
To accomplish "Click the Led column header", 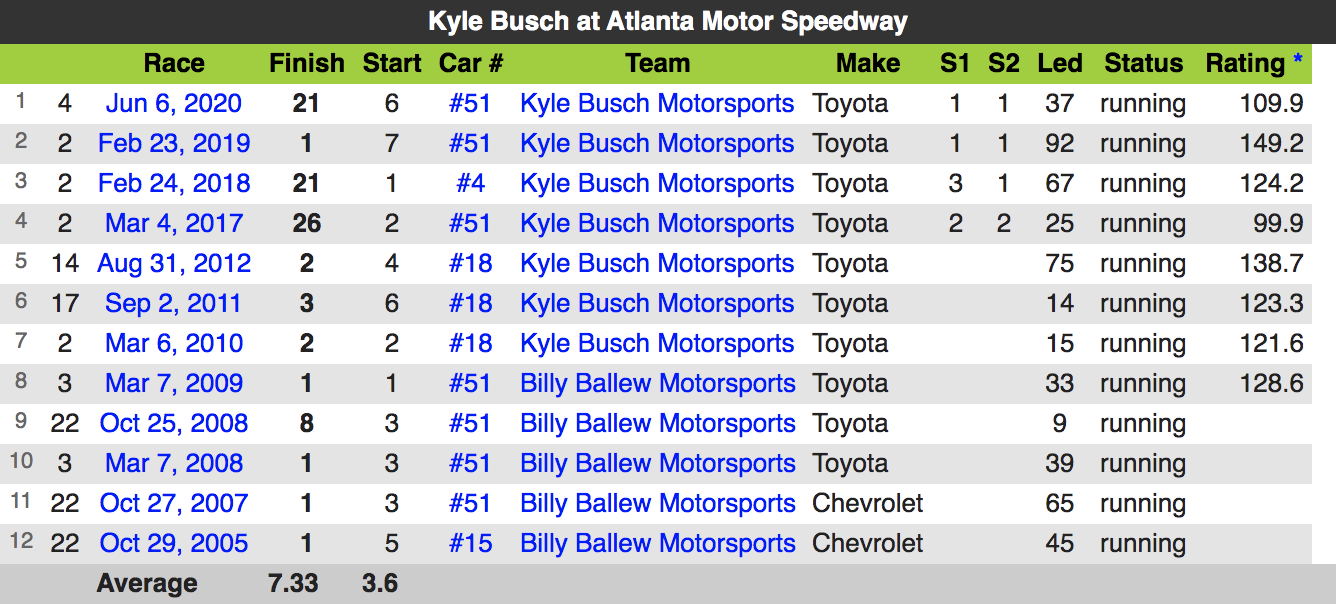I will click(1060, 63).
